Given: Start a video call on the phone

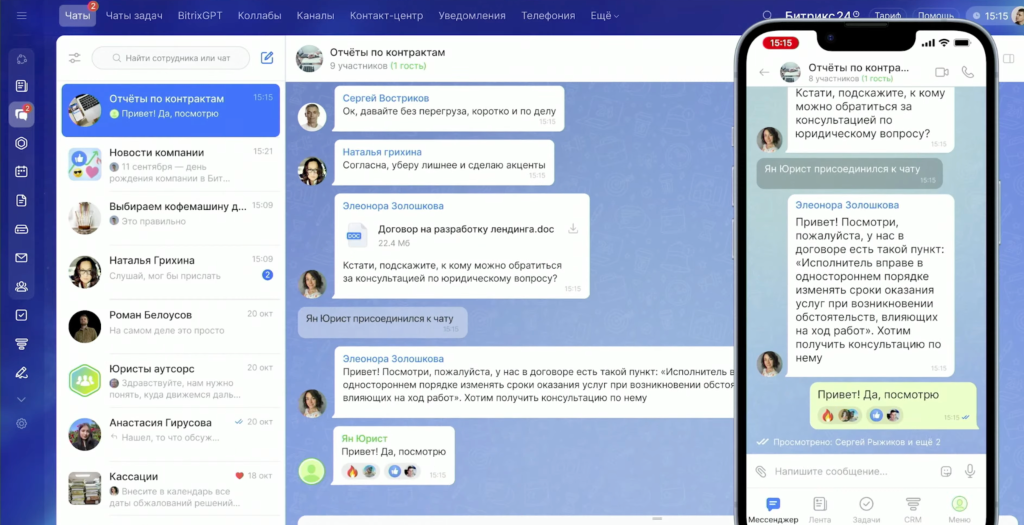Looking at the screenshot, I should [941, 72].
